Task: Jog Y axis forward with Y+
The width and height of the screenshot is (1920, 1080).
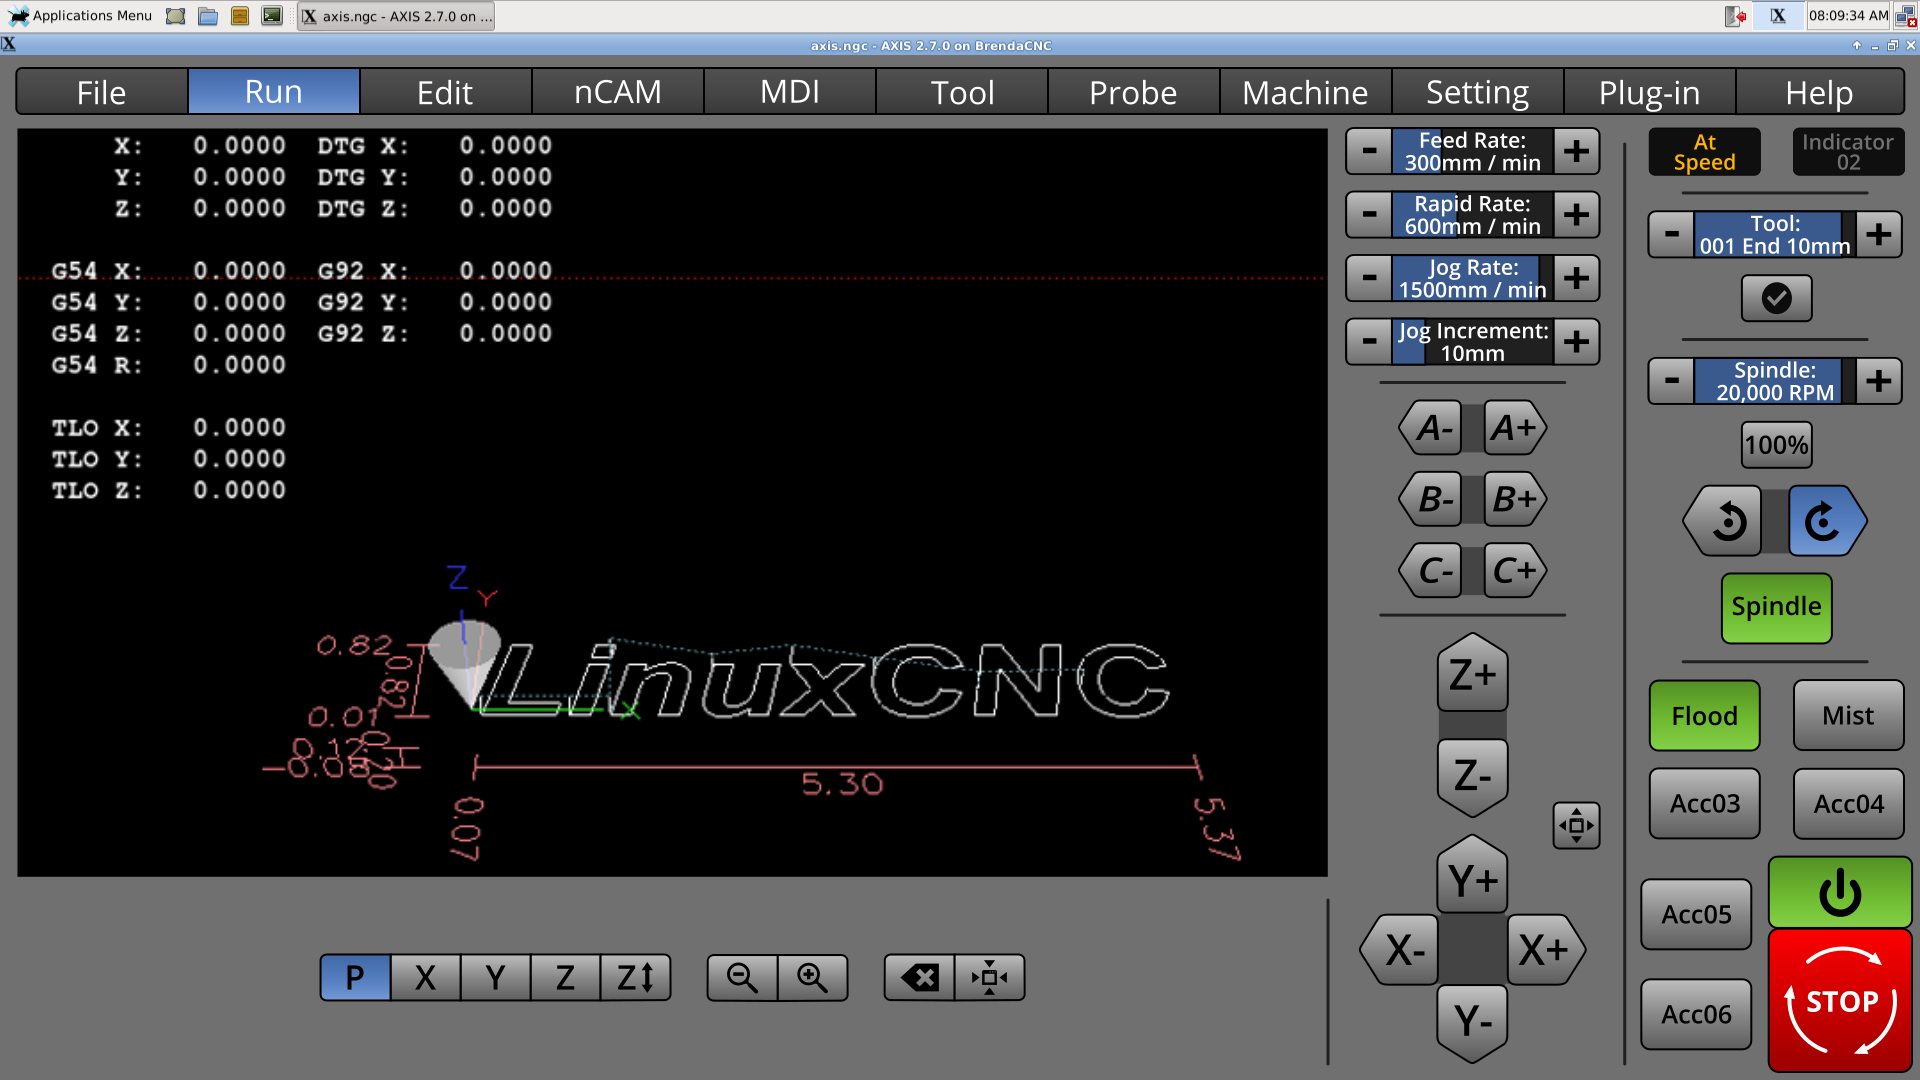Action: (1472, 877)
